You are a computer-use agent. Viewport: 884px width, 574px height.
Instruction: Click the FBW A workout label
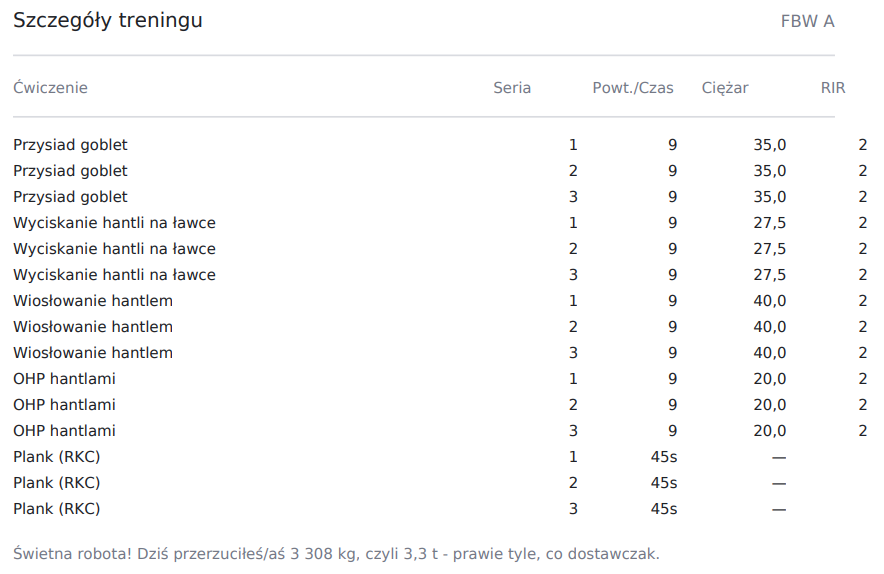point(807,22)
